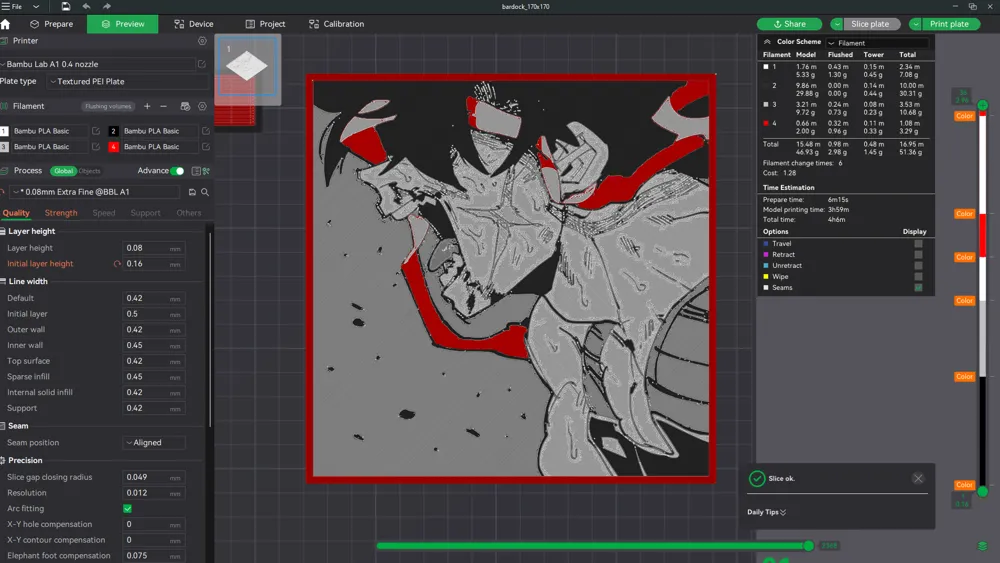Click search icon beside process preset

[x=205, y=192]
